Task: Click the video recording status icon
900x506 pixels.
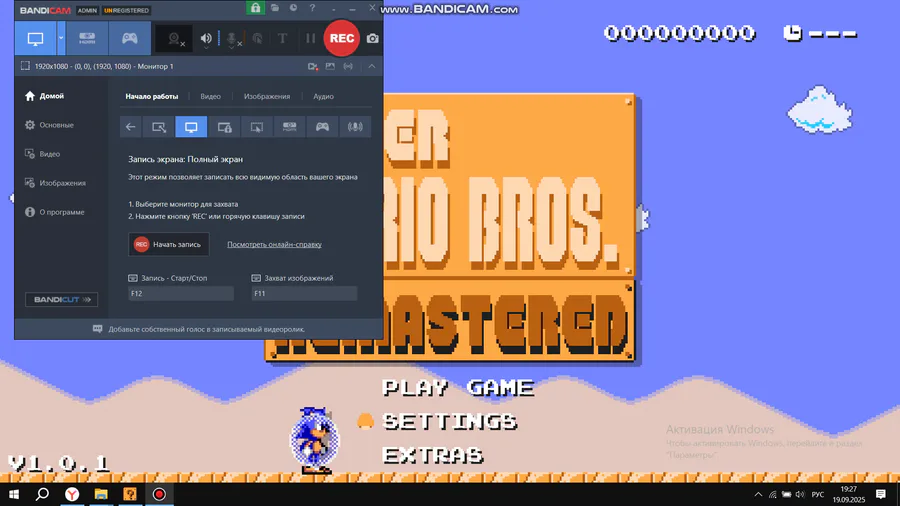Action: 313,67
